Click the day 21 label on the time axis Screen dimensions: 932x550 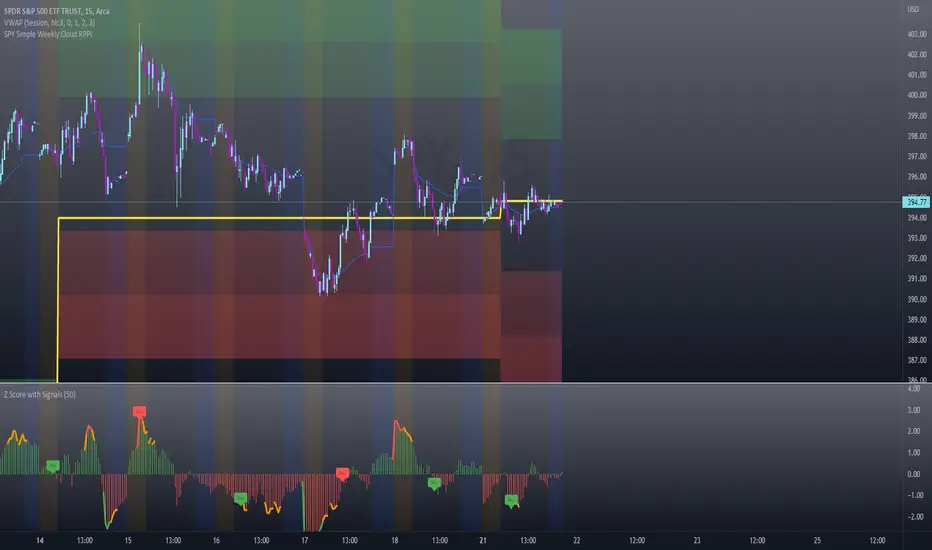click(x=483, y=540)
